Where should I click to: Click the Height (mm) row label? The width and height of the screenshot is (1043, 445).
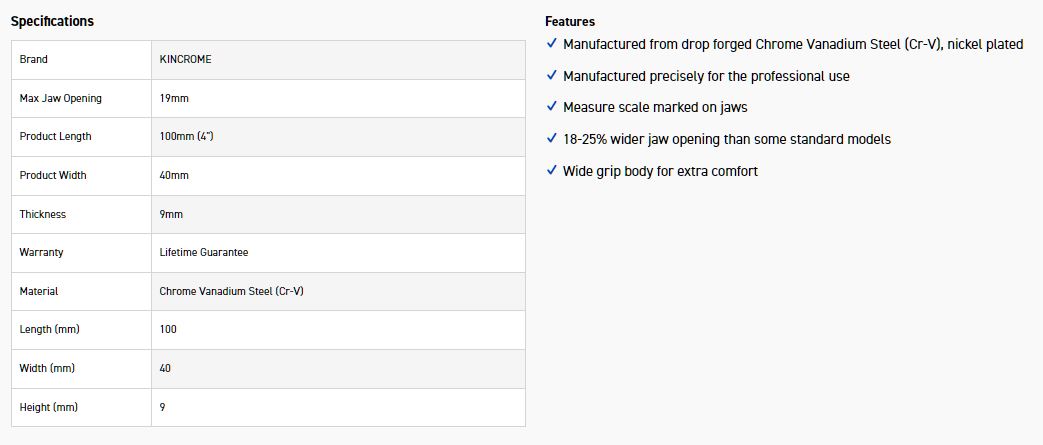coord(48,407)
